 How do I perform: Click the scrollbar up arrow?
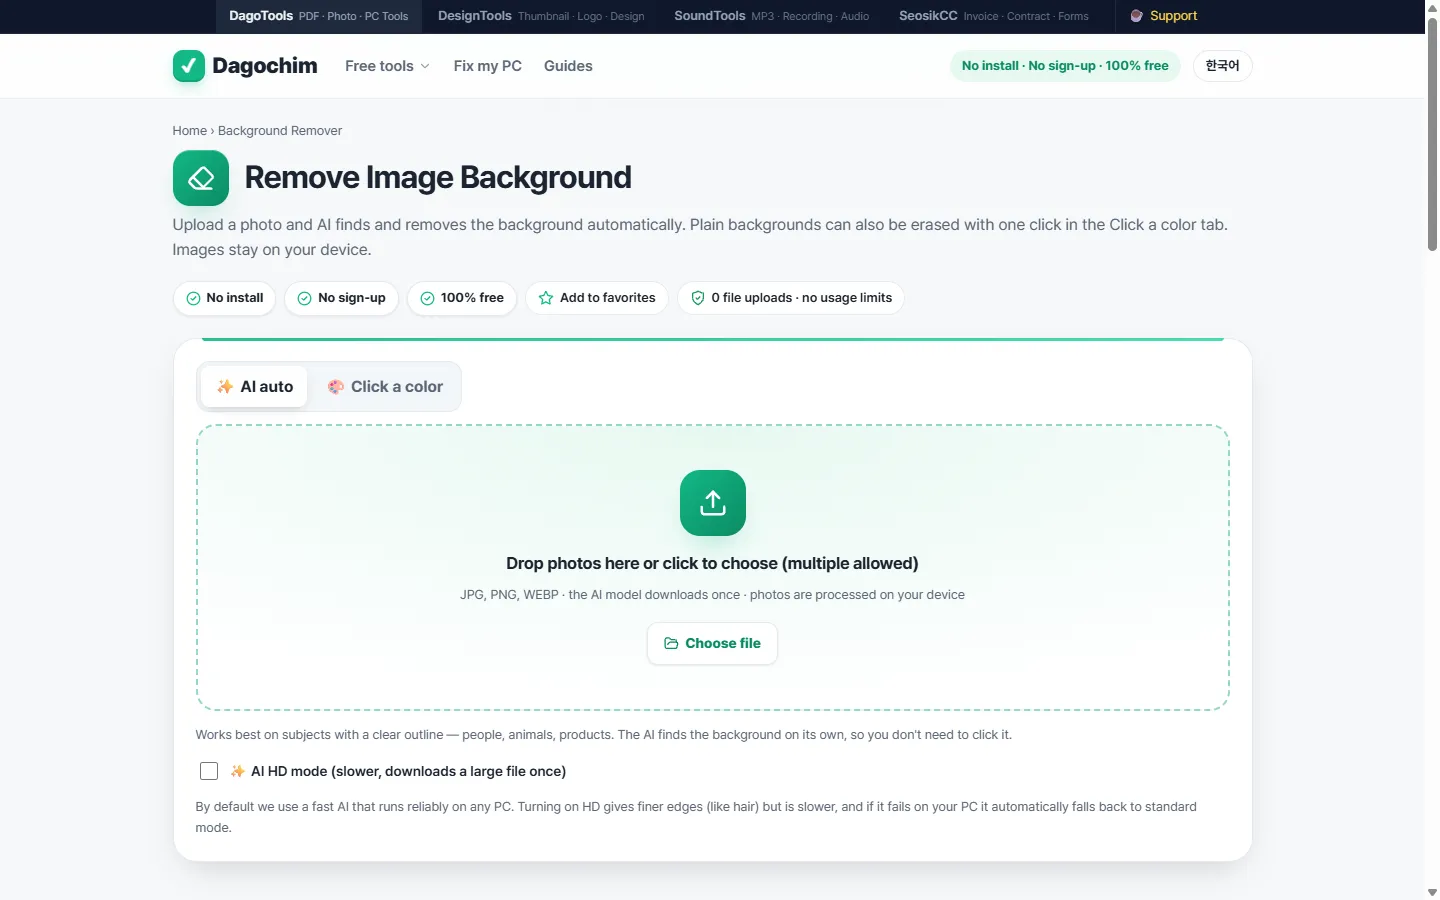click(1432, 7)
